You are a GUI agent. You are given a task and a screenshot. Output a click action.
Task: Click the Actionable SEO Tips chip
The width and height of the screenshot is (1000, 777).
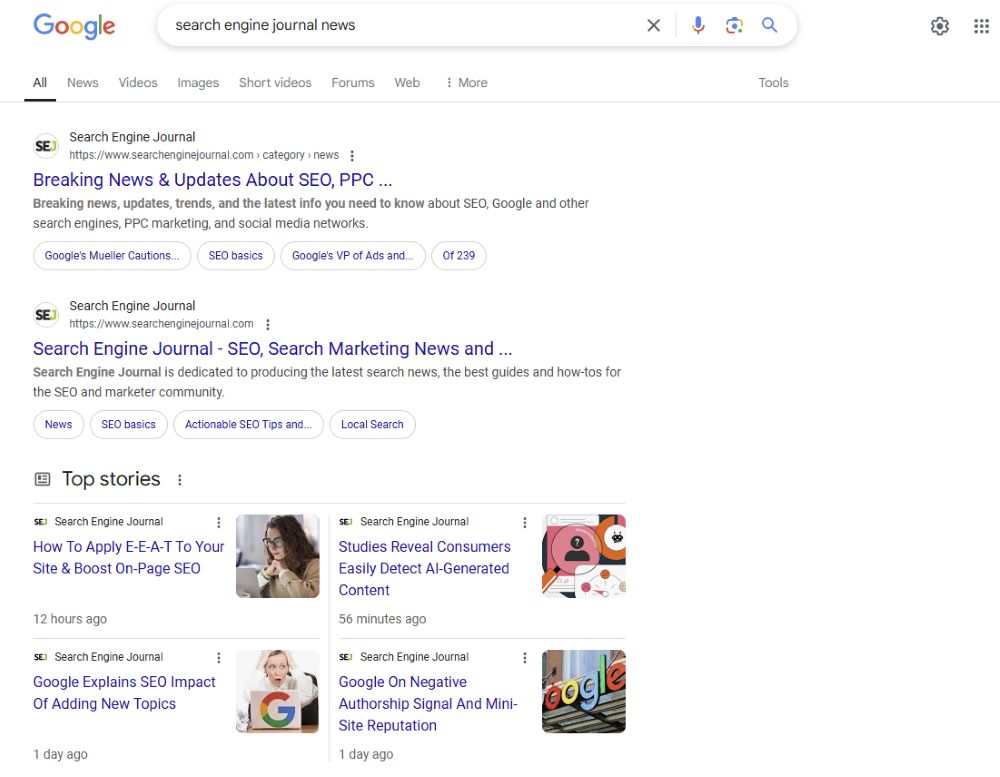[x=248, y=425]
